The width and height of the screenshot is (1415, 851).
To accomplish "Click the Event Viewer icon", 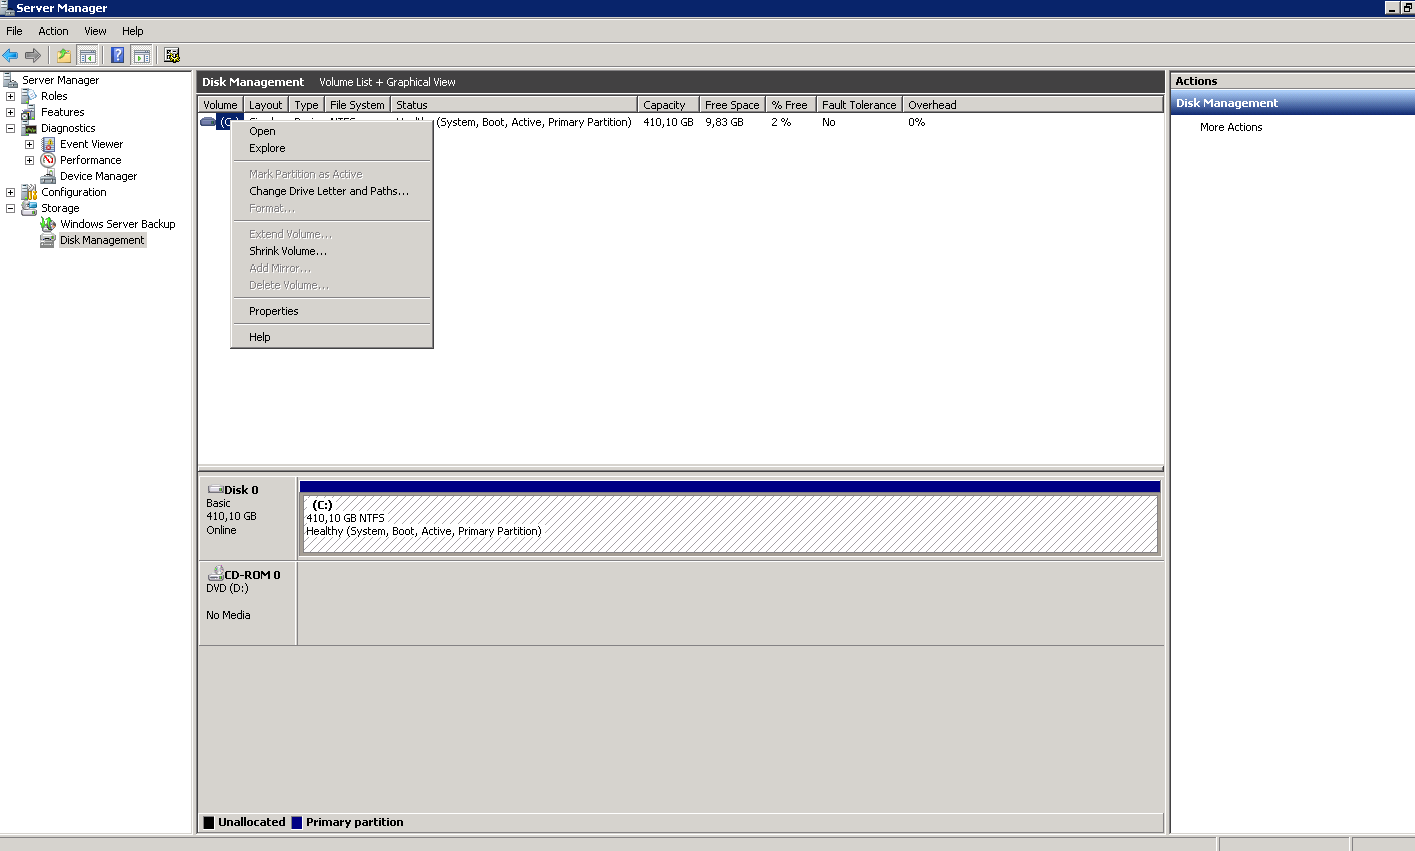I will 48,144.
